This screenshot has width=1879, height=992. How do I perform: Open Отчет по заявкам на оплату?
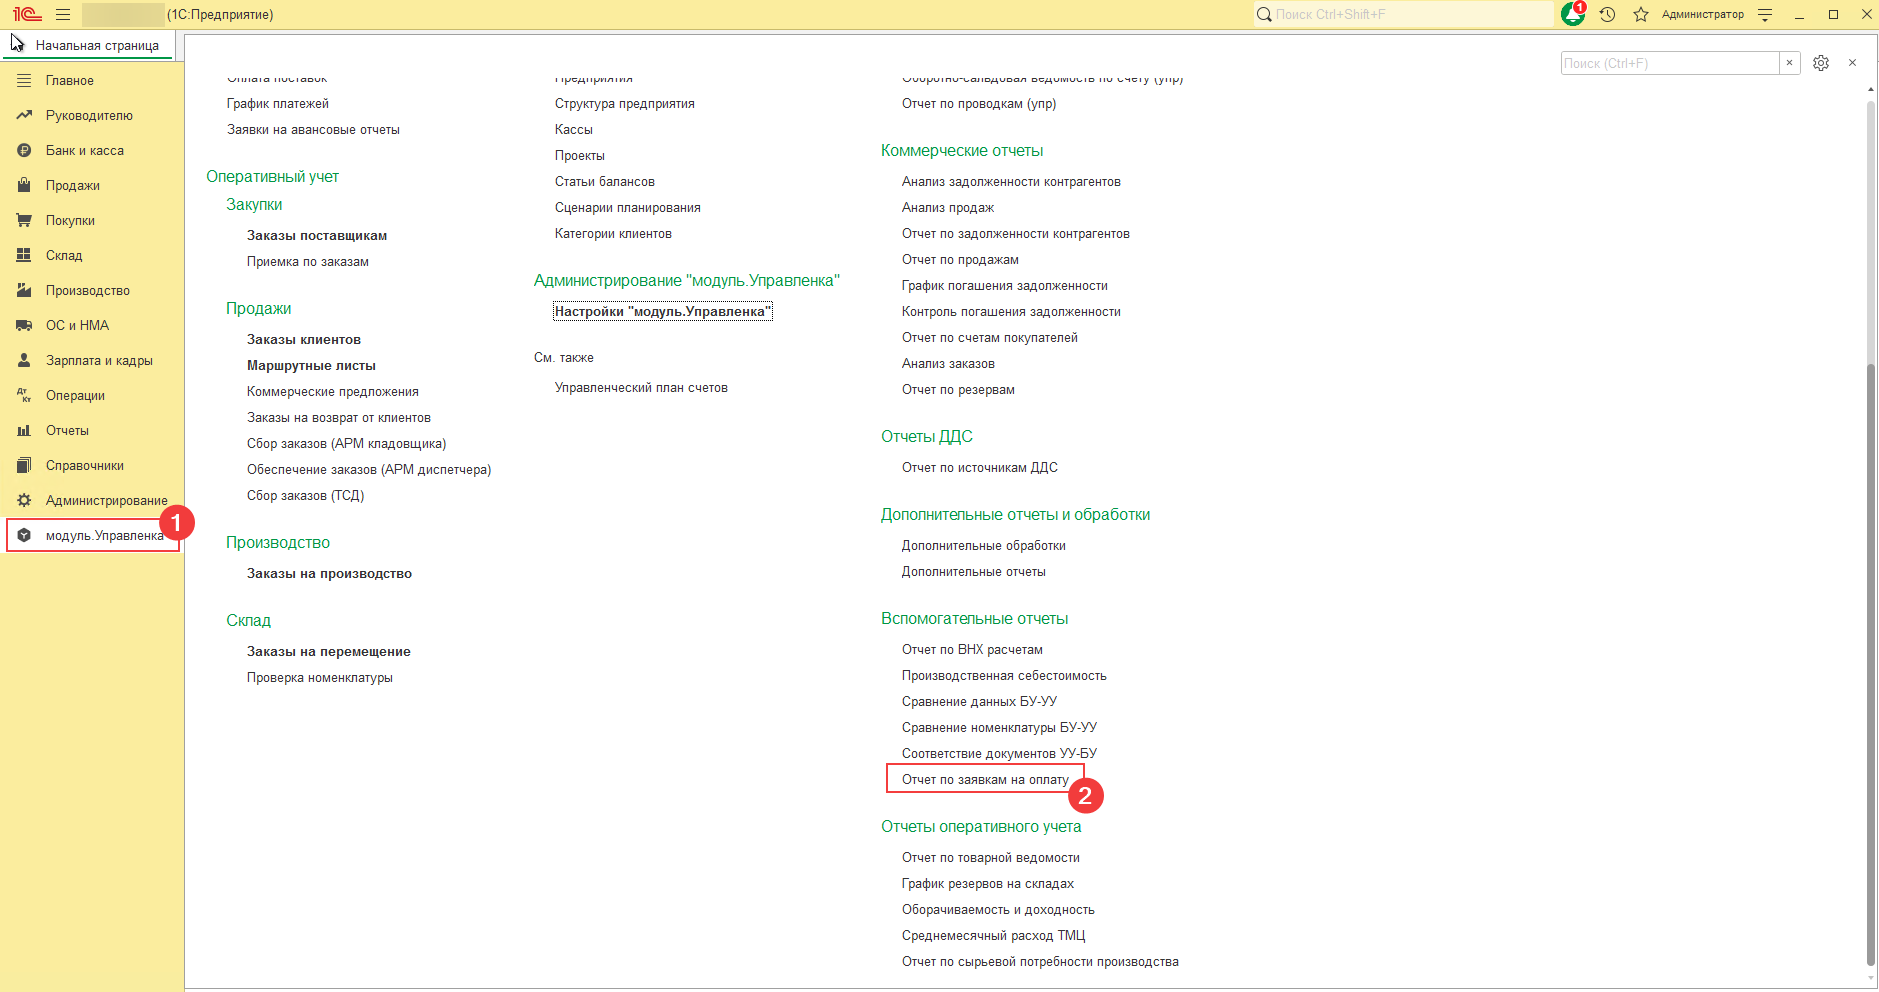point(985,780)
